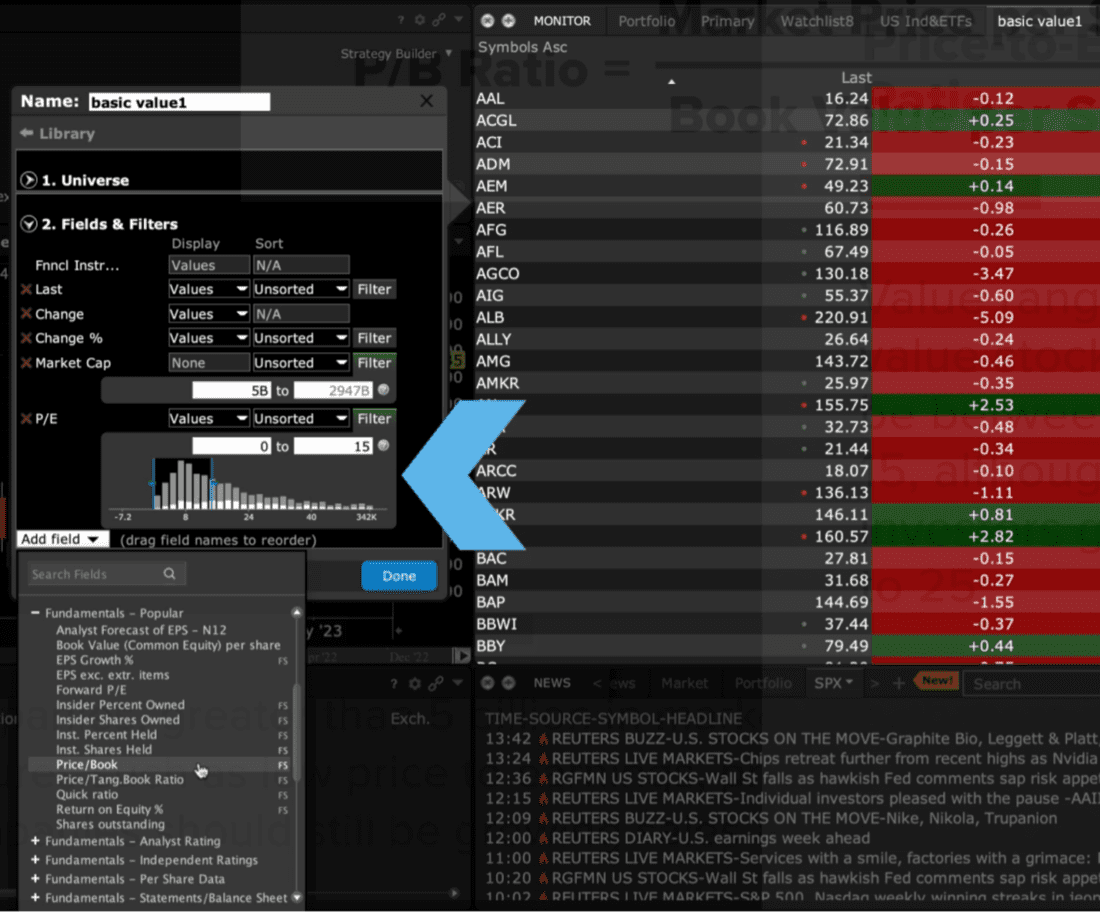Click the chain link icon in the news toolbar
1100x914 pixels.
tap(437, 684)
